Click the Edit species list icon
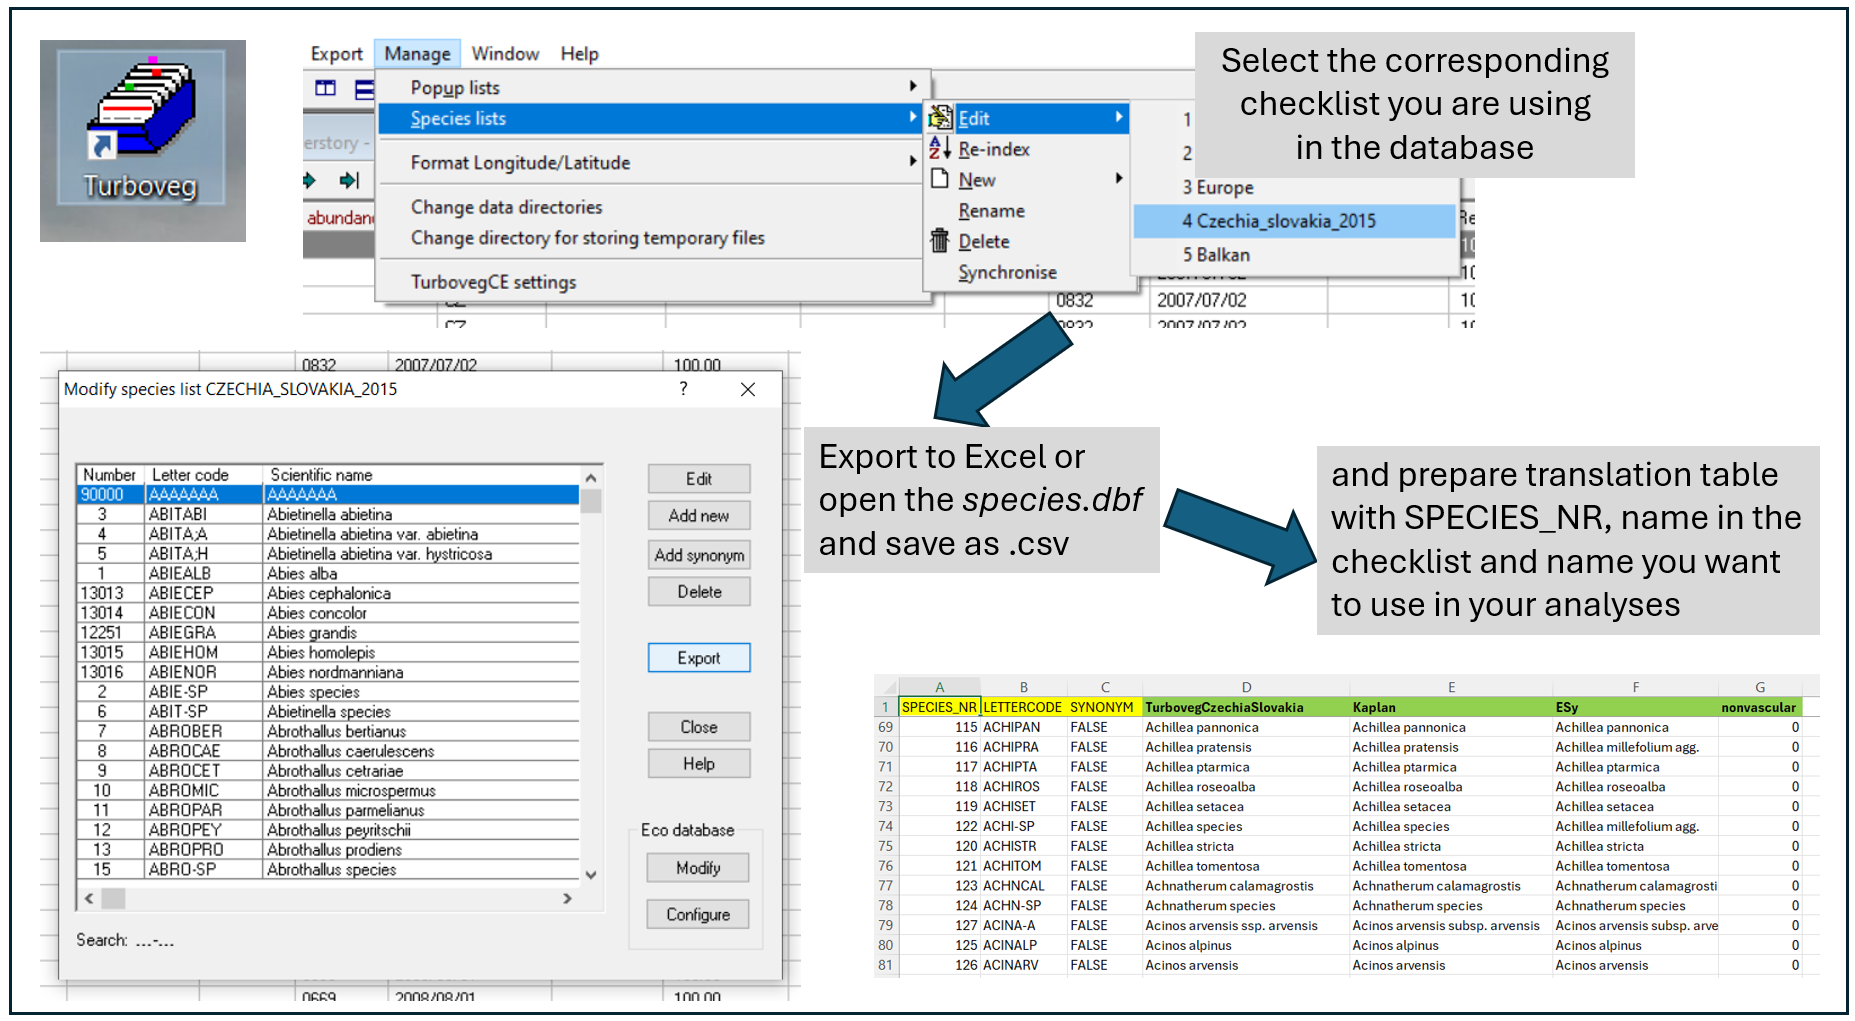This screenshot has height=1021, width=1855. click(x=940, y=118)
